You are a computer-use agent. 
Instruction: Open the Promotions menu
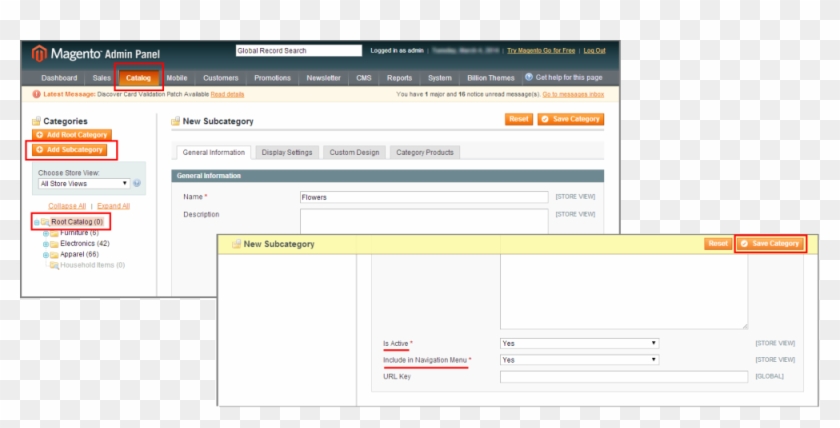[272, 78]
